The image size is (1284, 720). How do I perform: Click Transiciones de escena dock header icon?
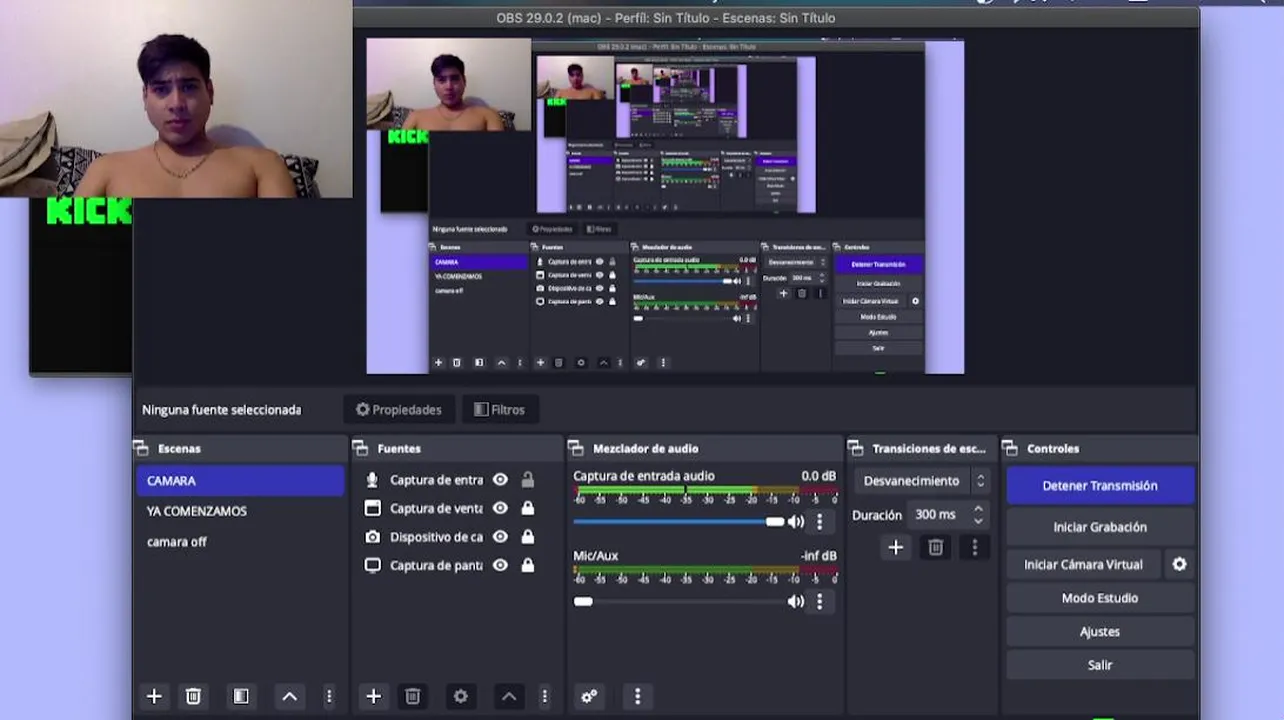[x=856, y=449]
